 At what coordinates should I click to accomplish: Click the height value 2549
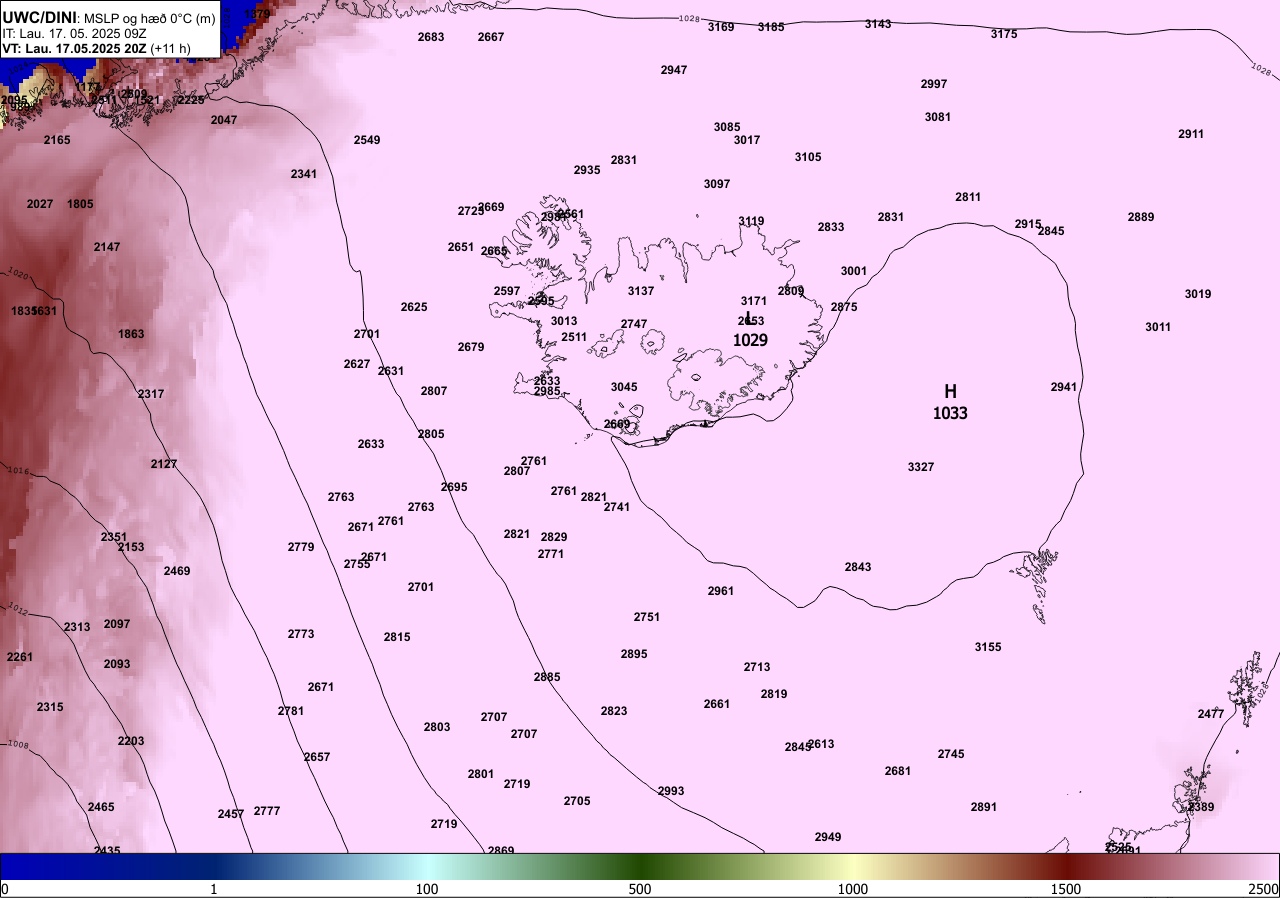tap(367, 140)
